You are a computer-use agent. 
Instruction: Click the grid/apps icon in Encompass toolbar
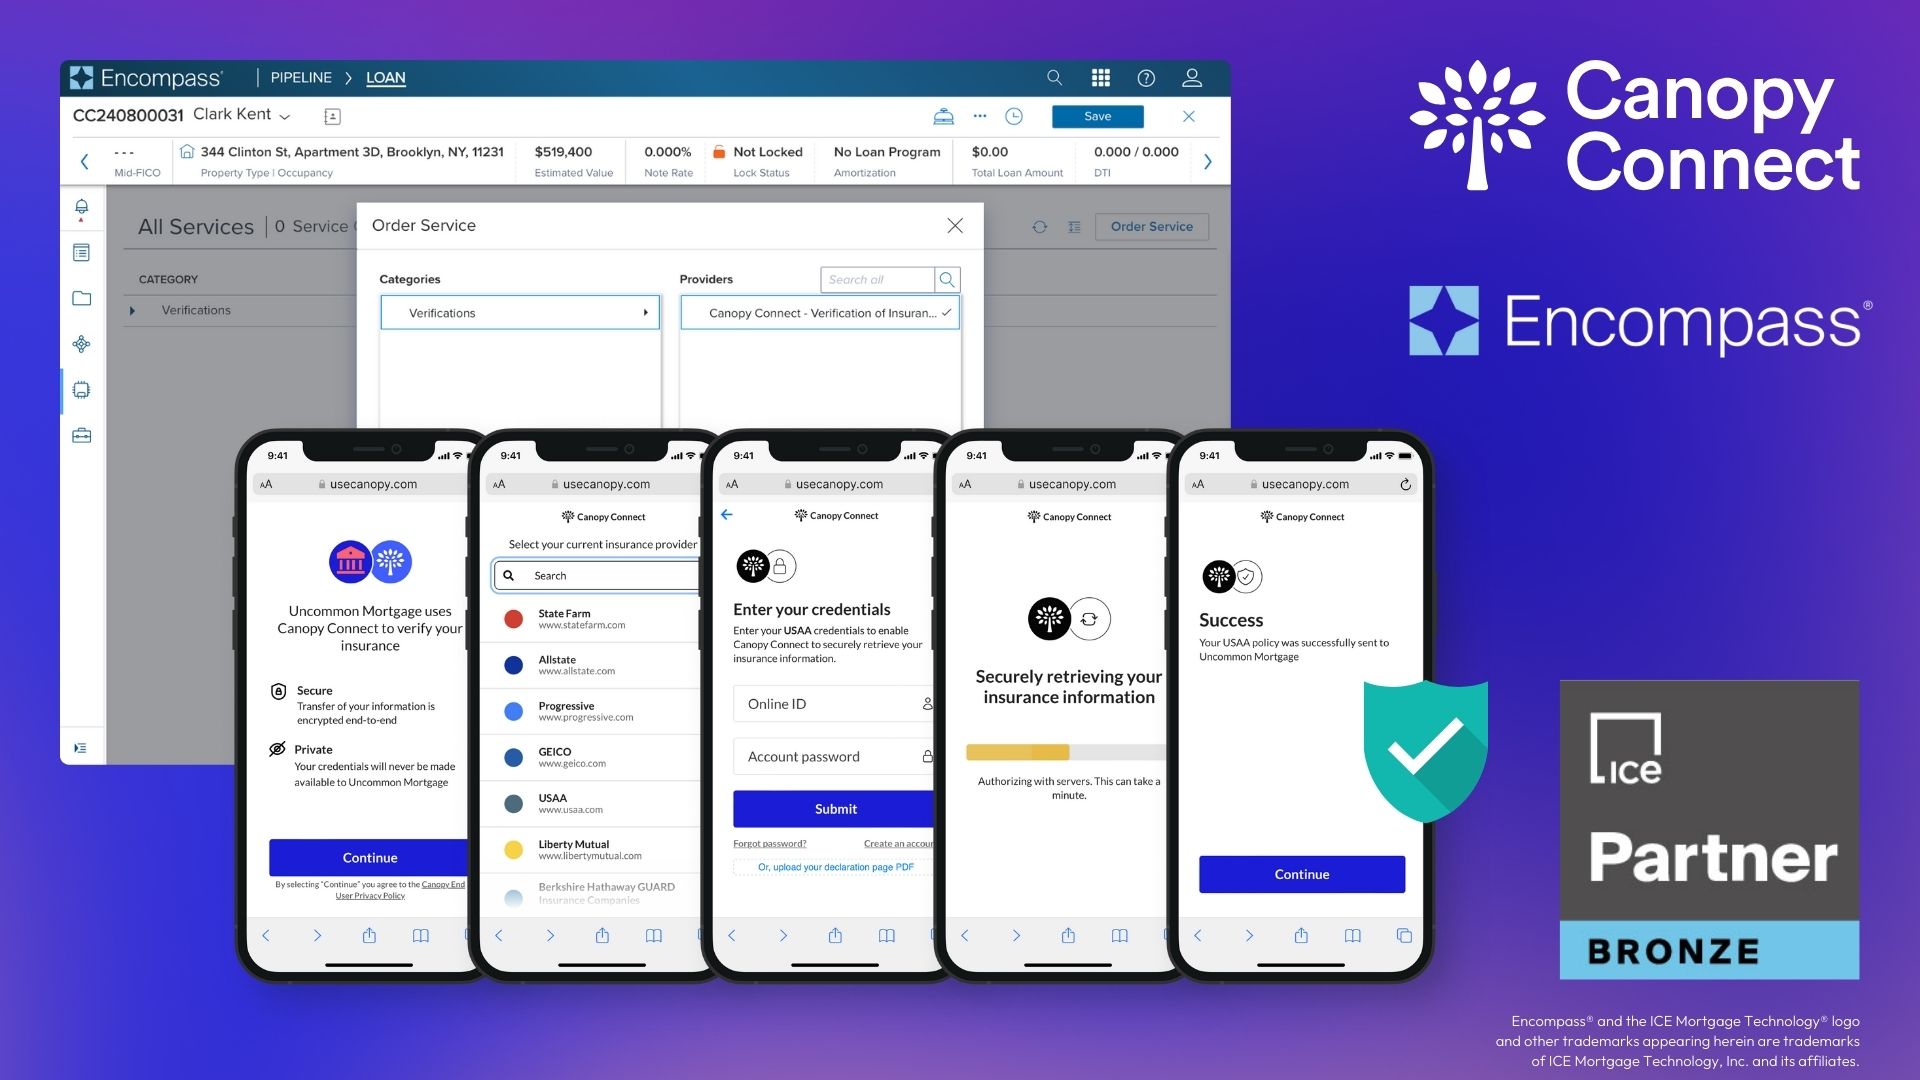1101,76
